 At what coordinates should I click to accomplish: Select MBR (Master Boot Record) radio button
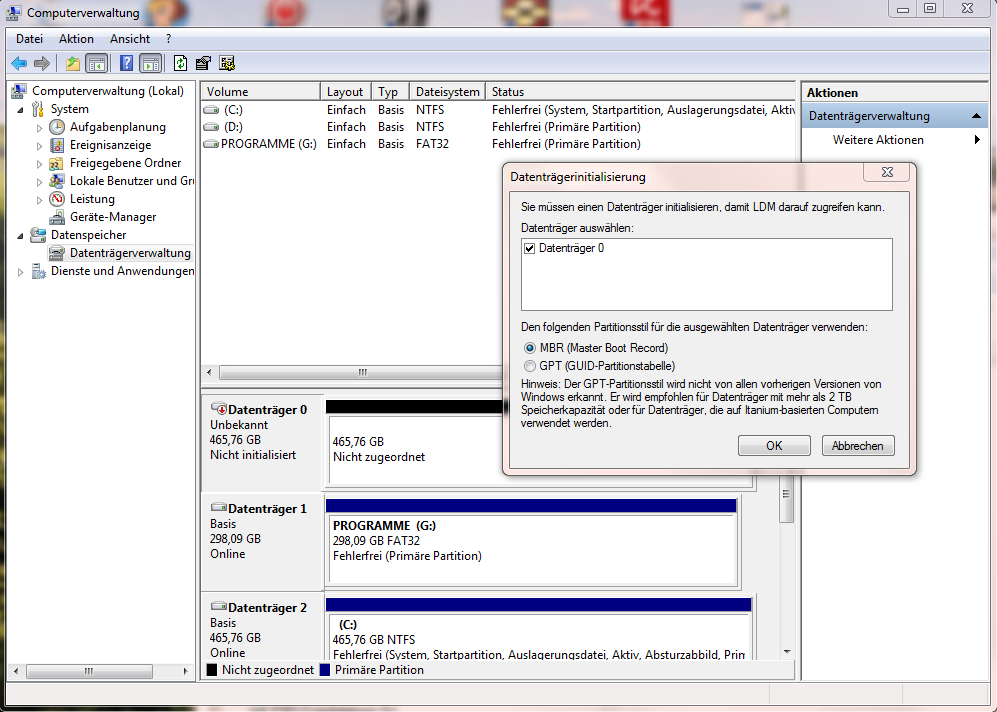tap(530, 348)
